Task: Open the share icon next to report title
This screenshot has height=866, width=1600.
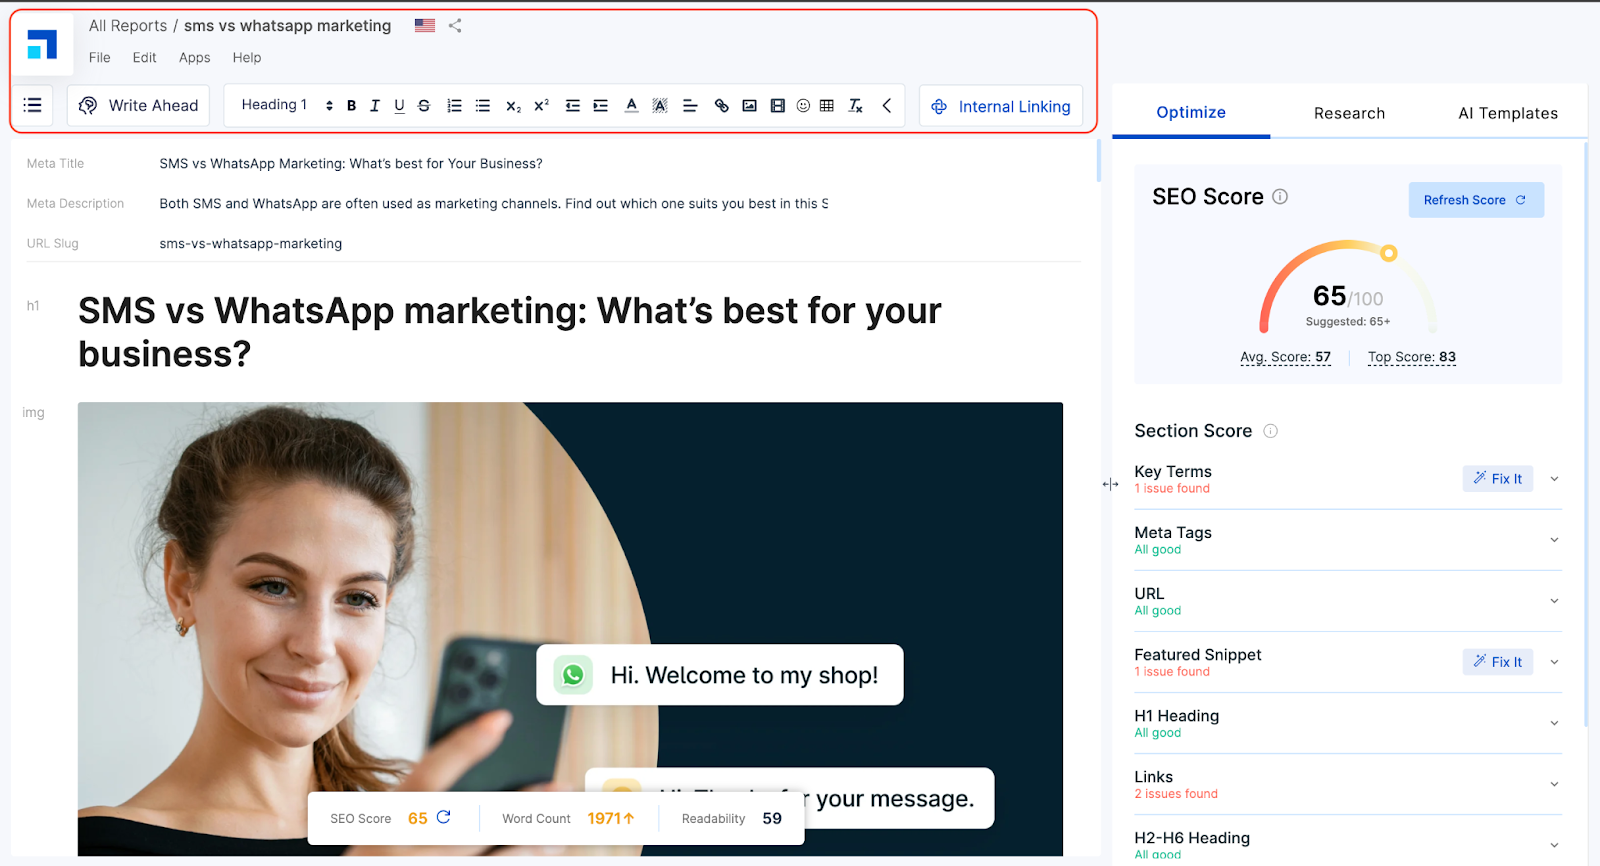Action: point(455,26)
